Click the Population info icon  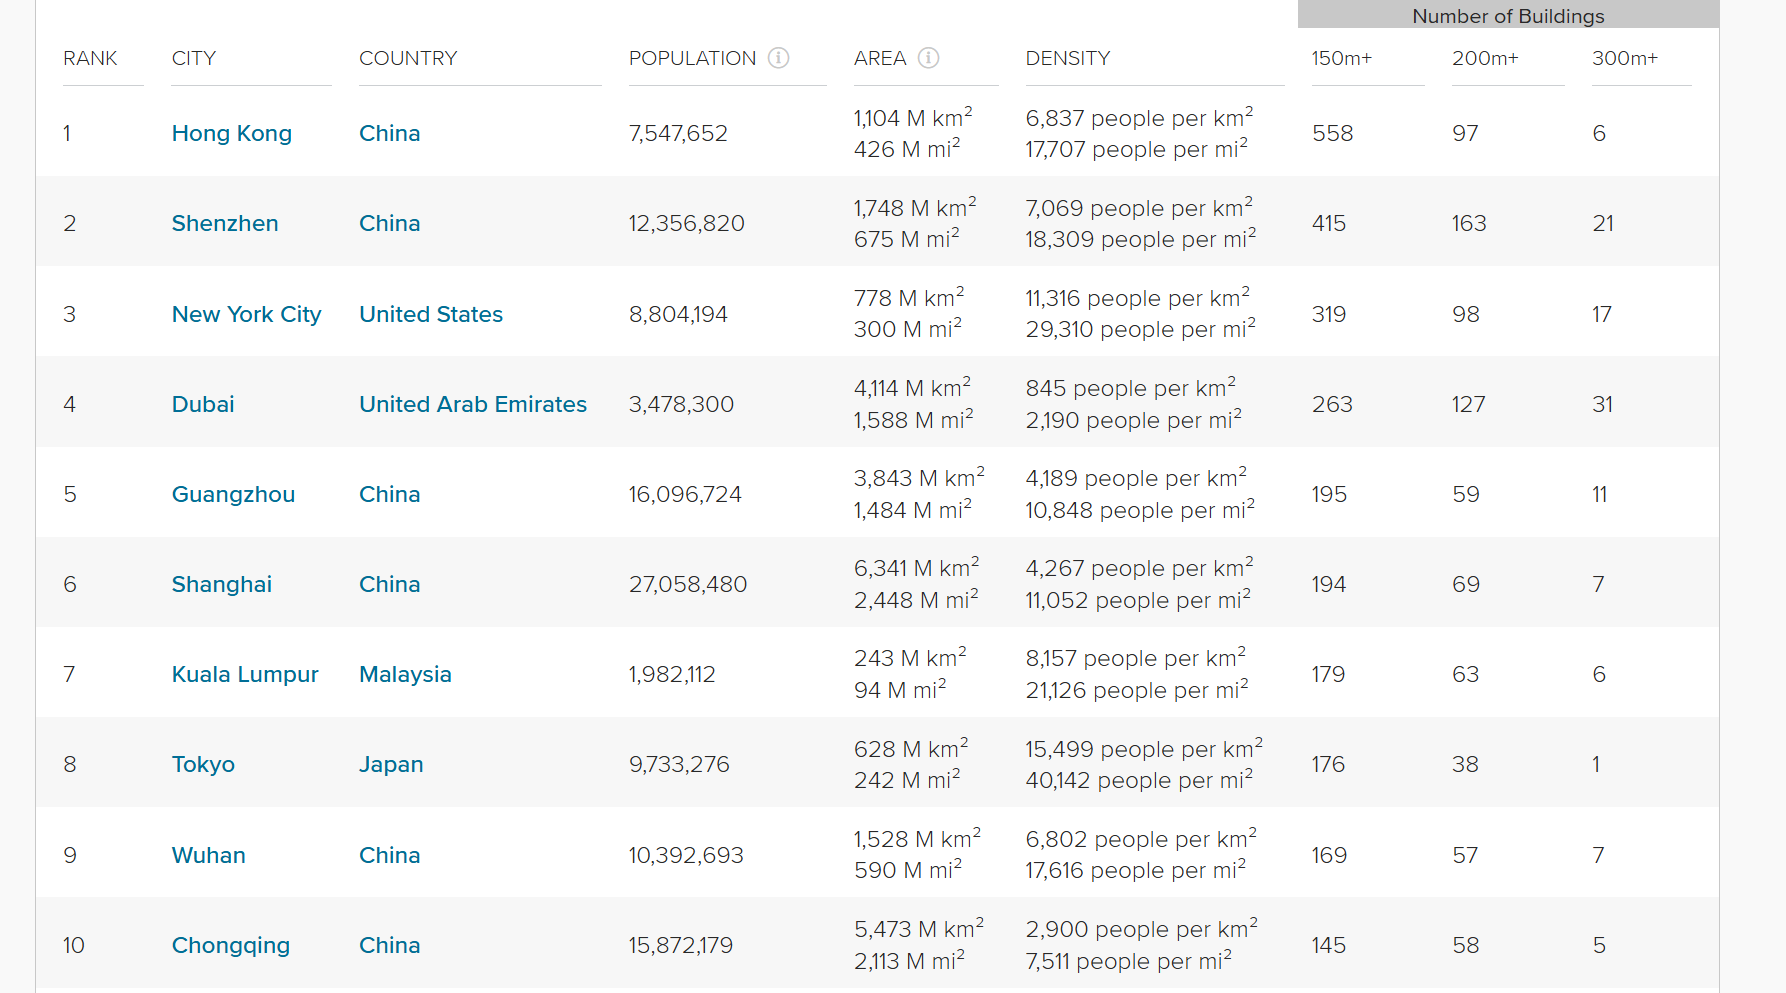778,58
